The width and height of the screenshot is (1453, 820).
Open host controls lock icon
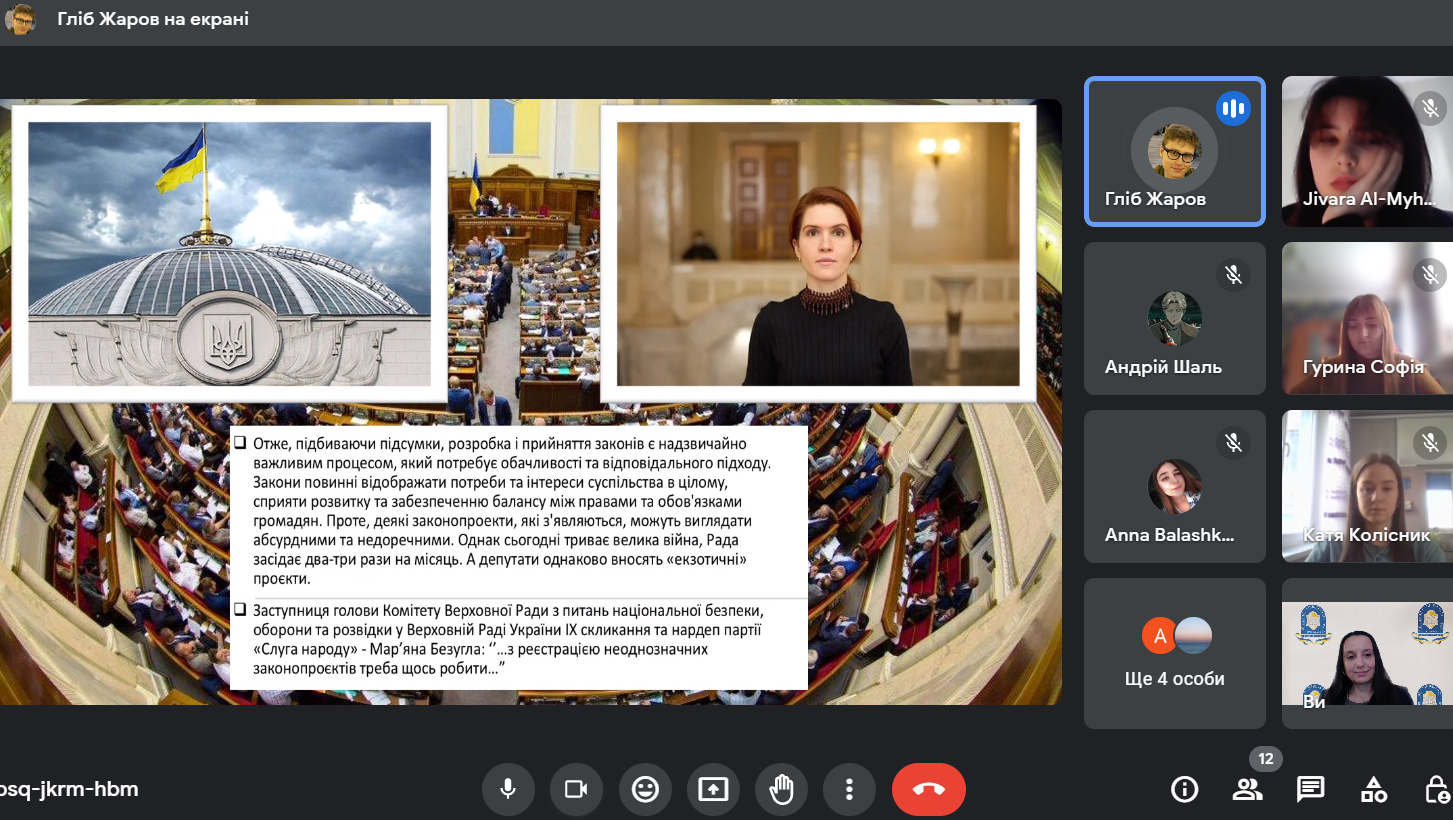(x=1437, y=789)
